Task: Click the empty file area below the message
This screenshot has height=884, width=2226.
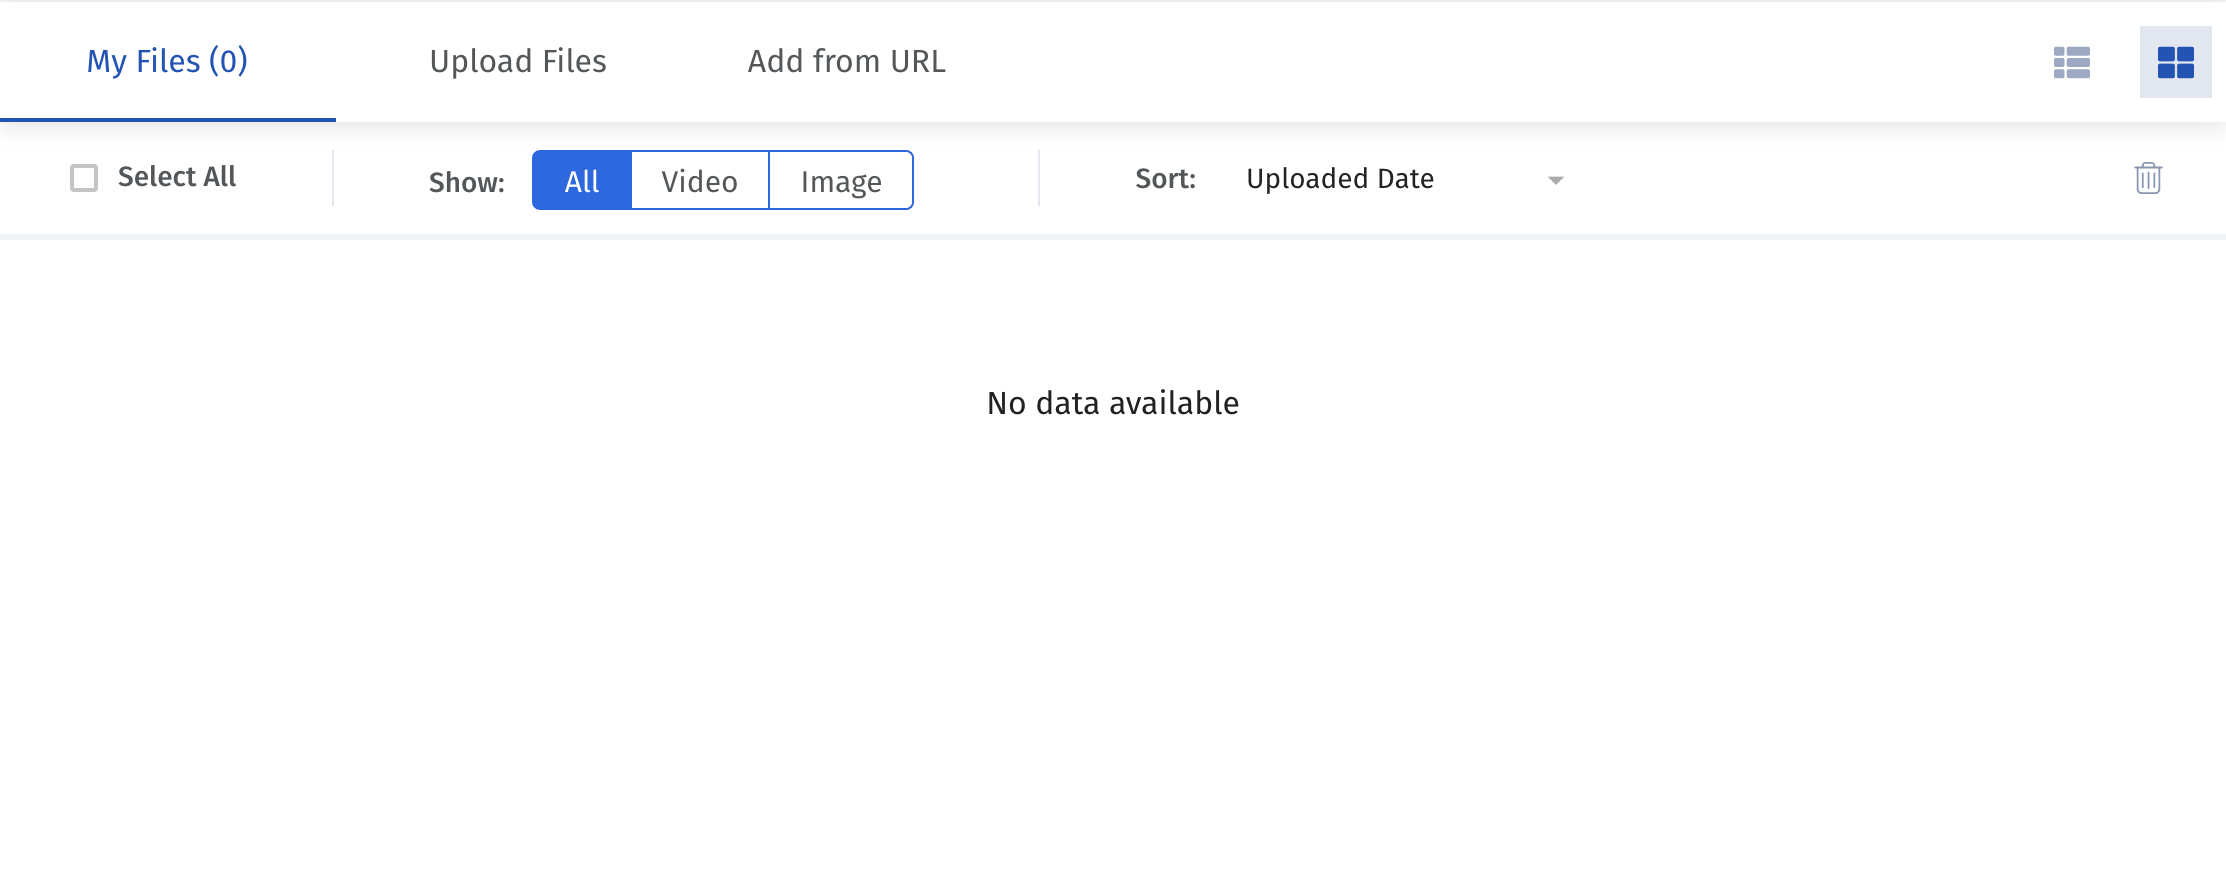Action: click(1113, 650)
